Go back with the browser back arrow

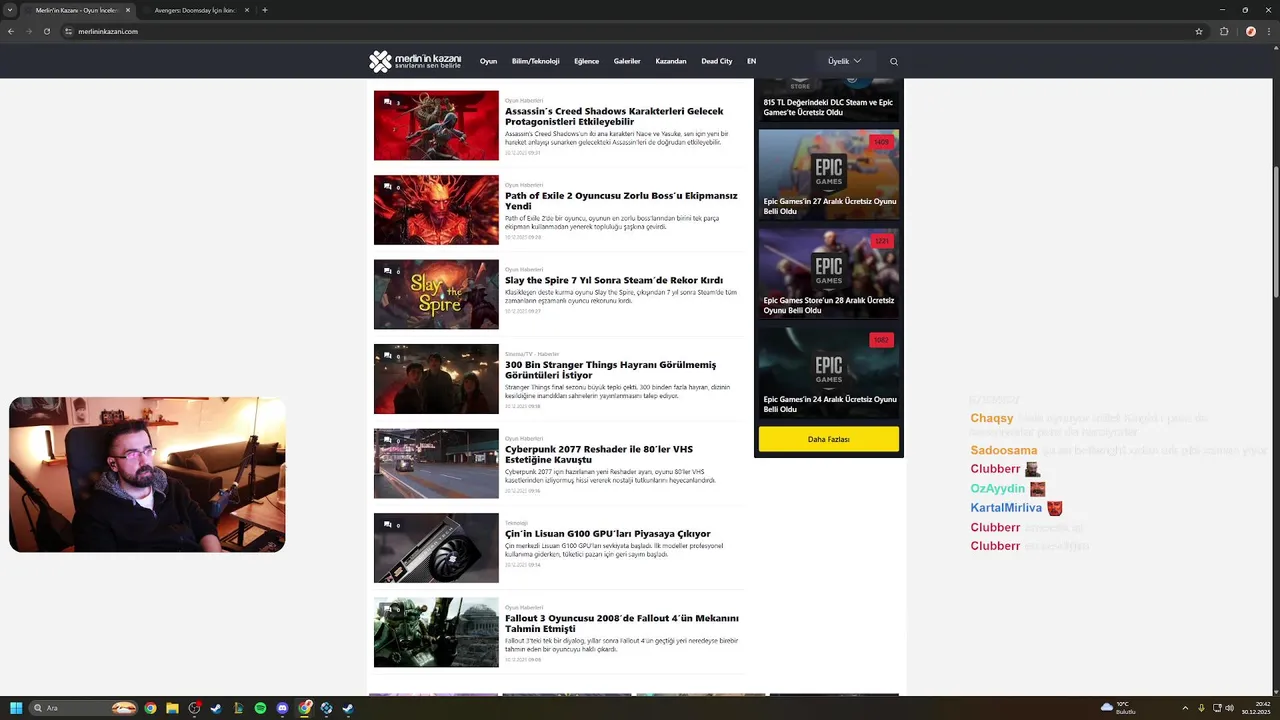[11, 31]
